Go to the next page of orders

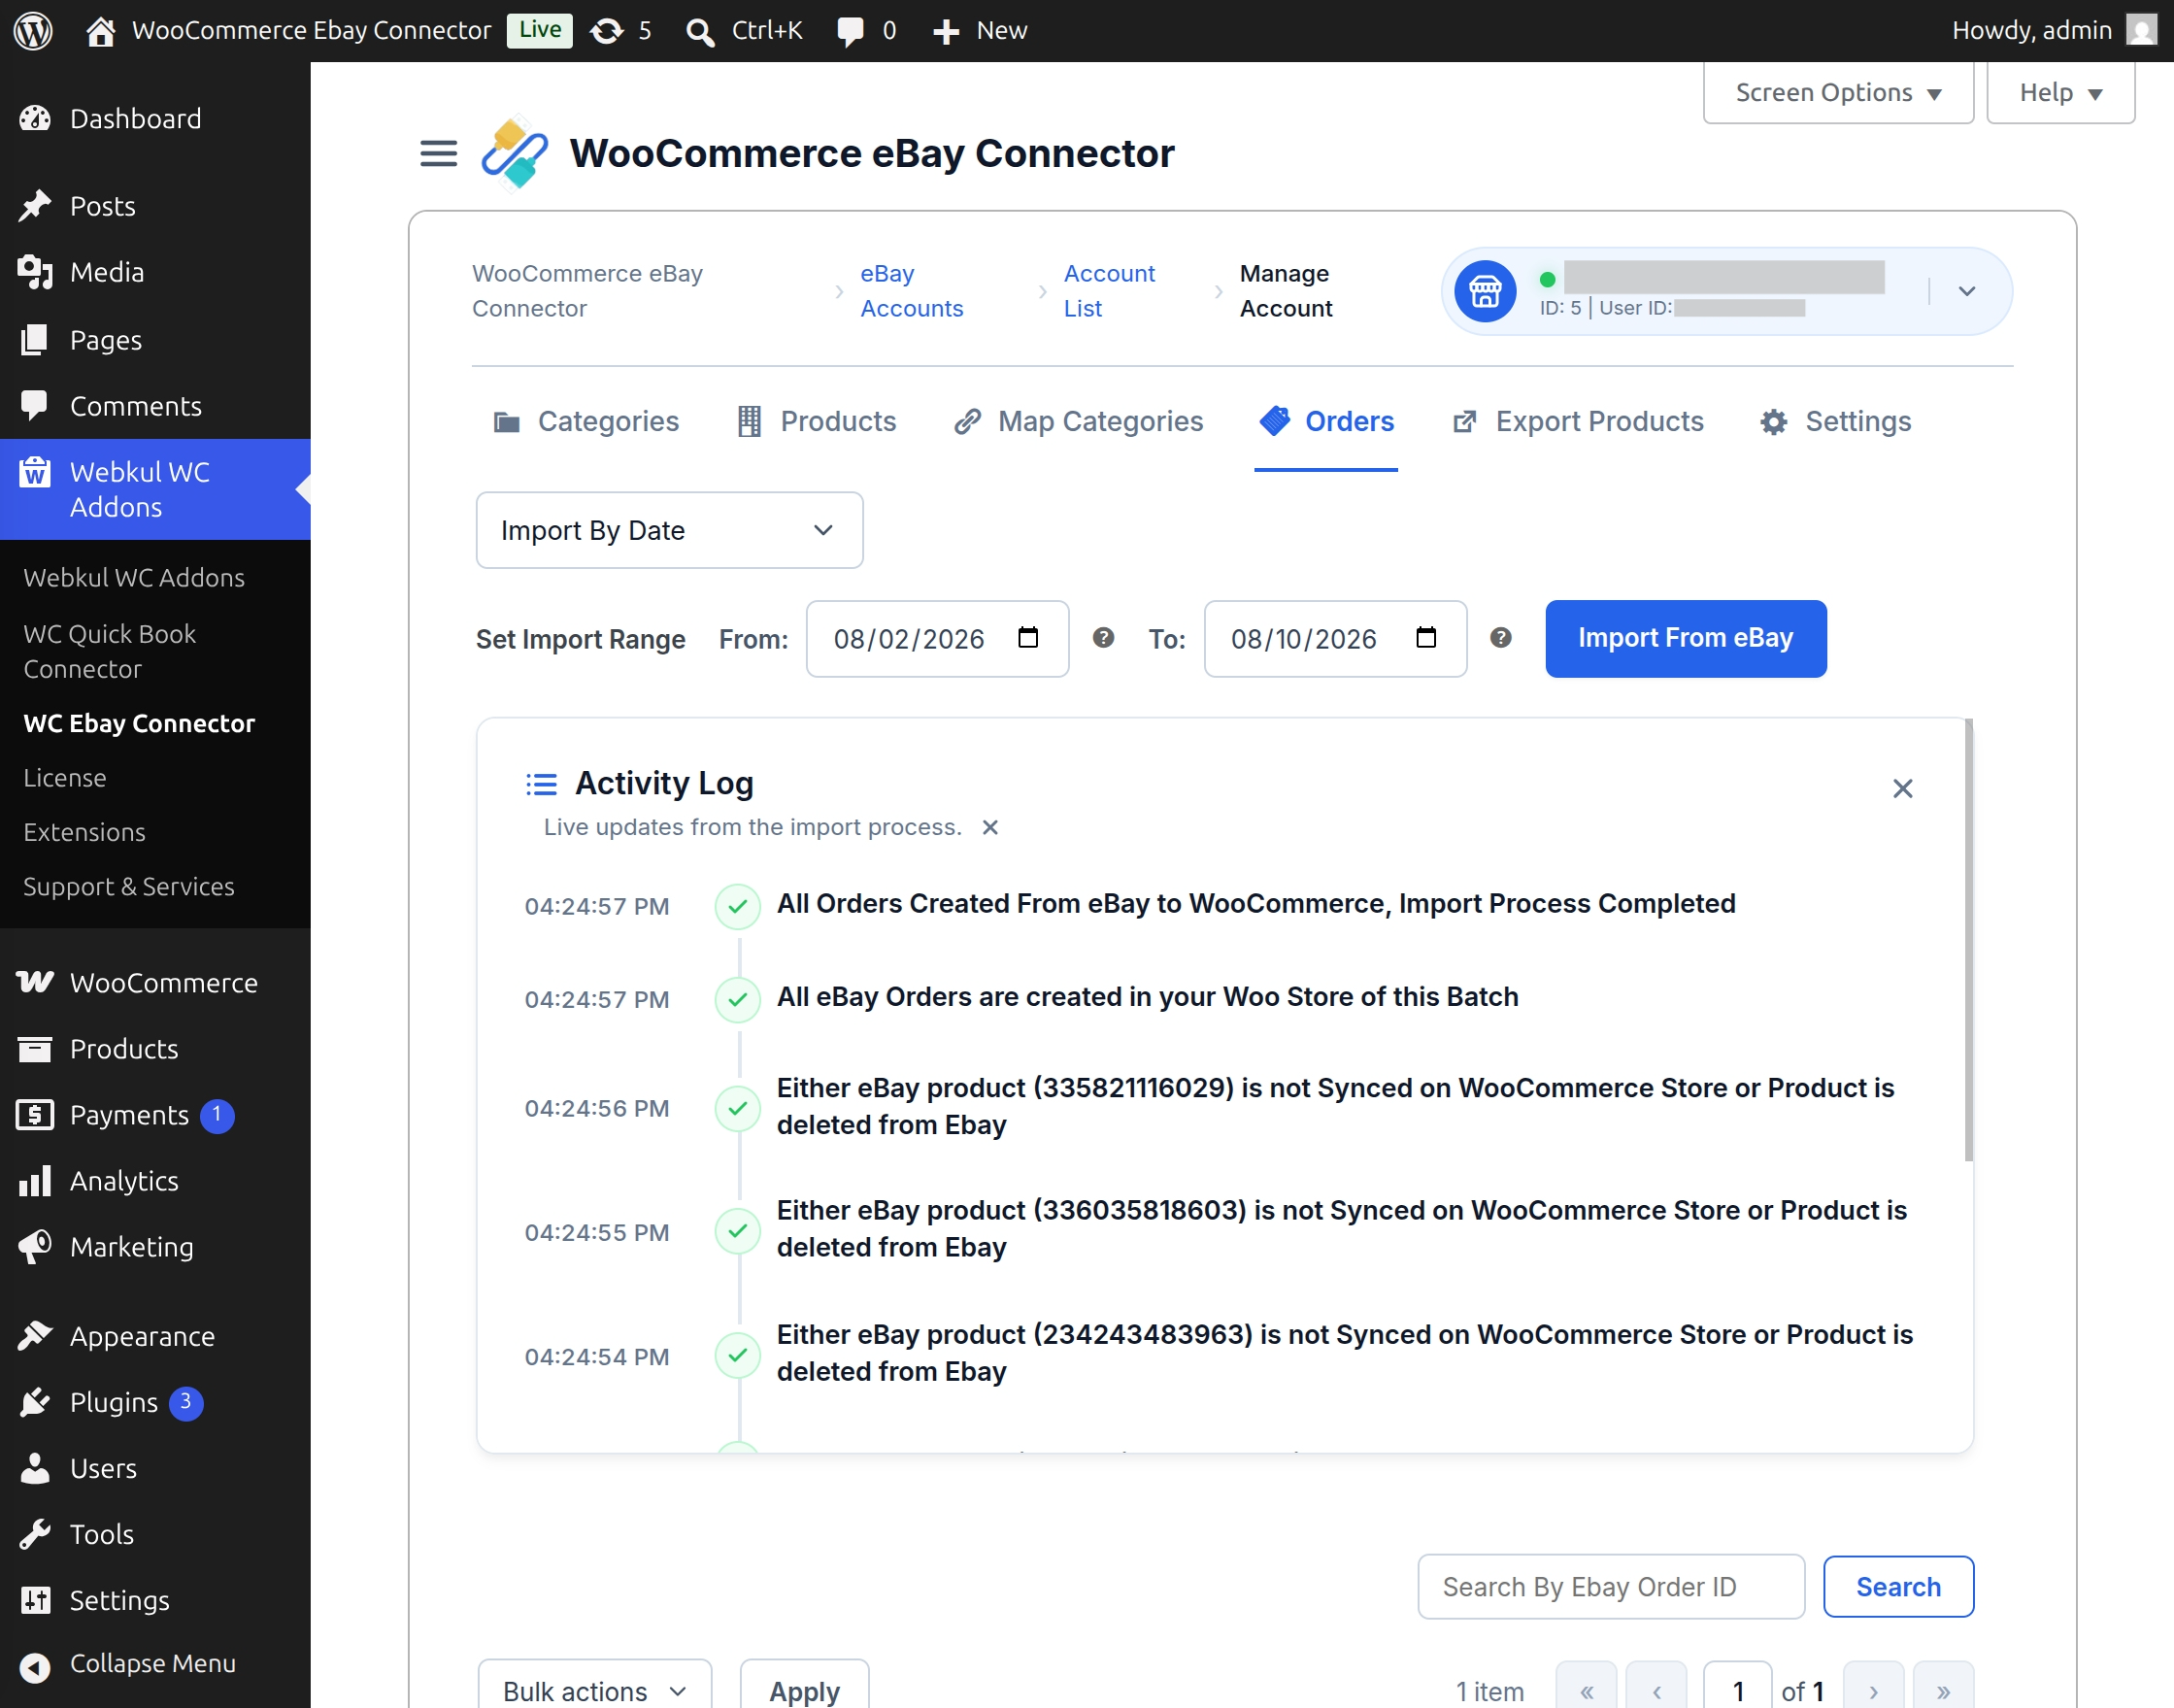pos(1873,1689)
